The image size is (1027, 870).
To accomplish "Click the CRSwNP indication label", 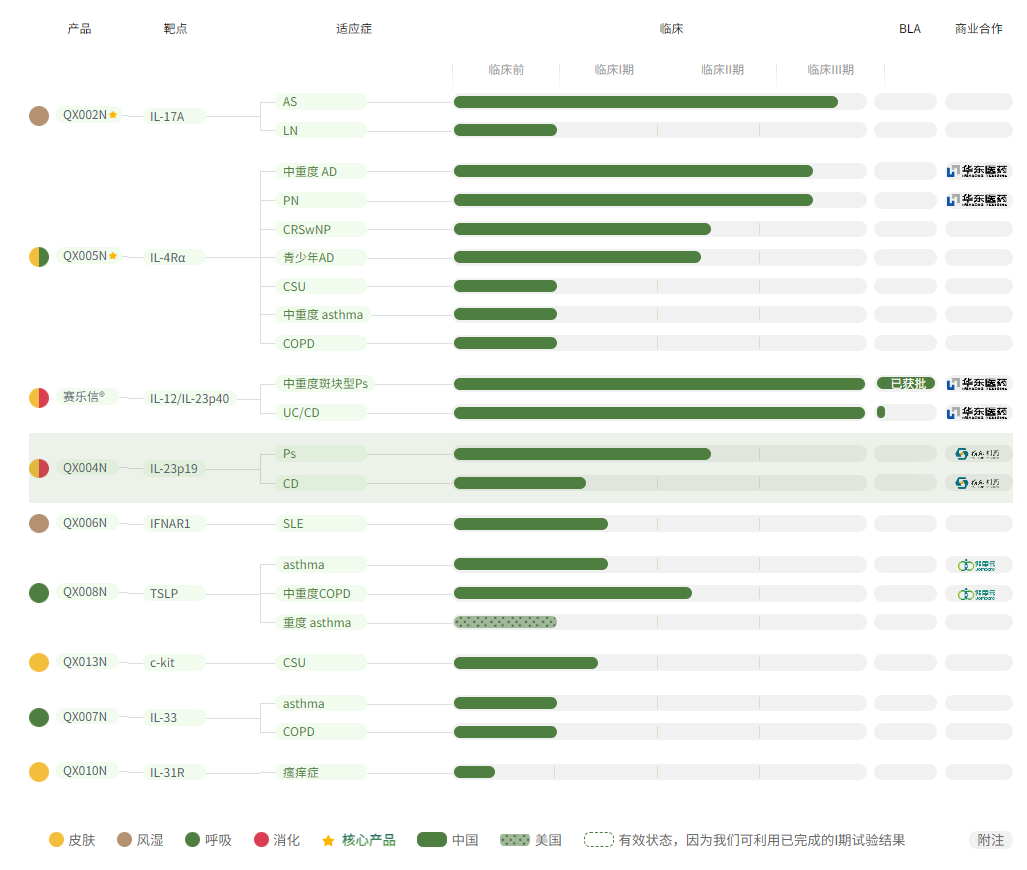I will coord(320,229).
